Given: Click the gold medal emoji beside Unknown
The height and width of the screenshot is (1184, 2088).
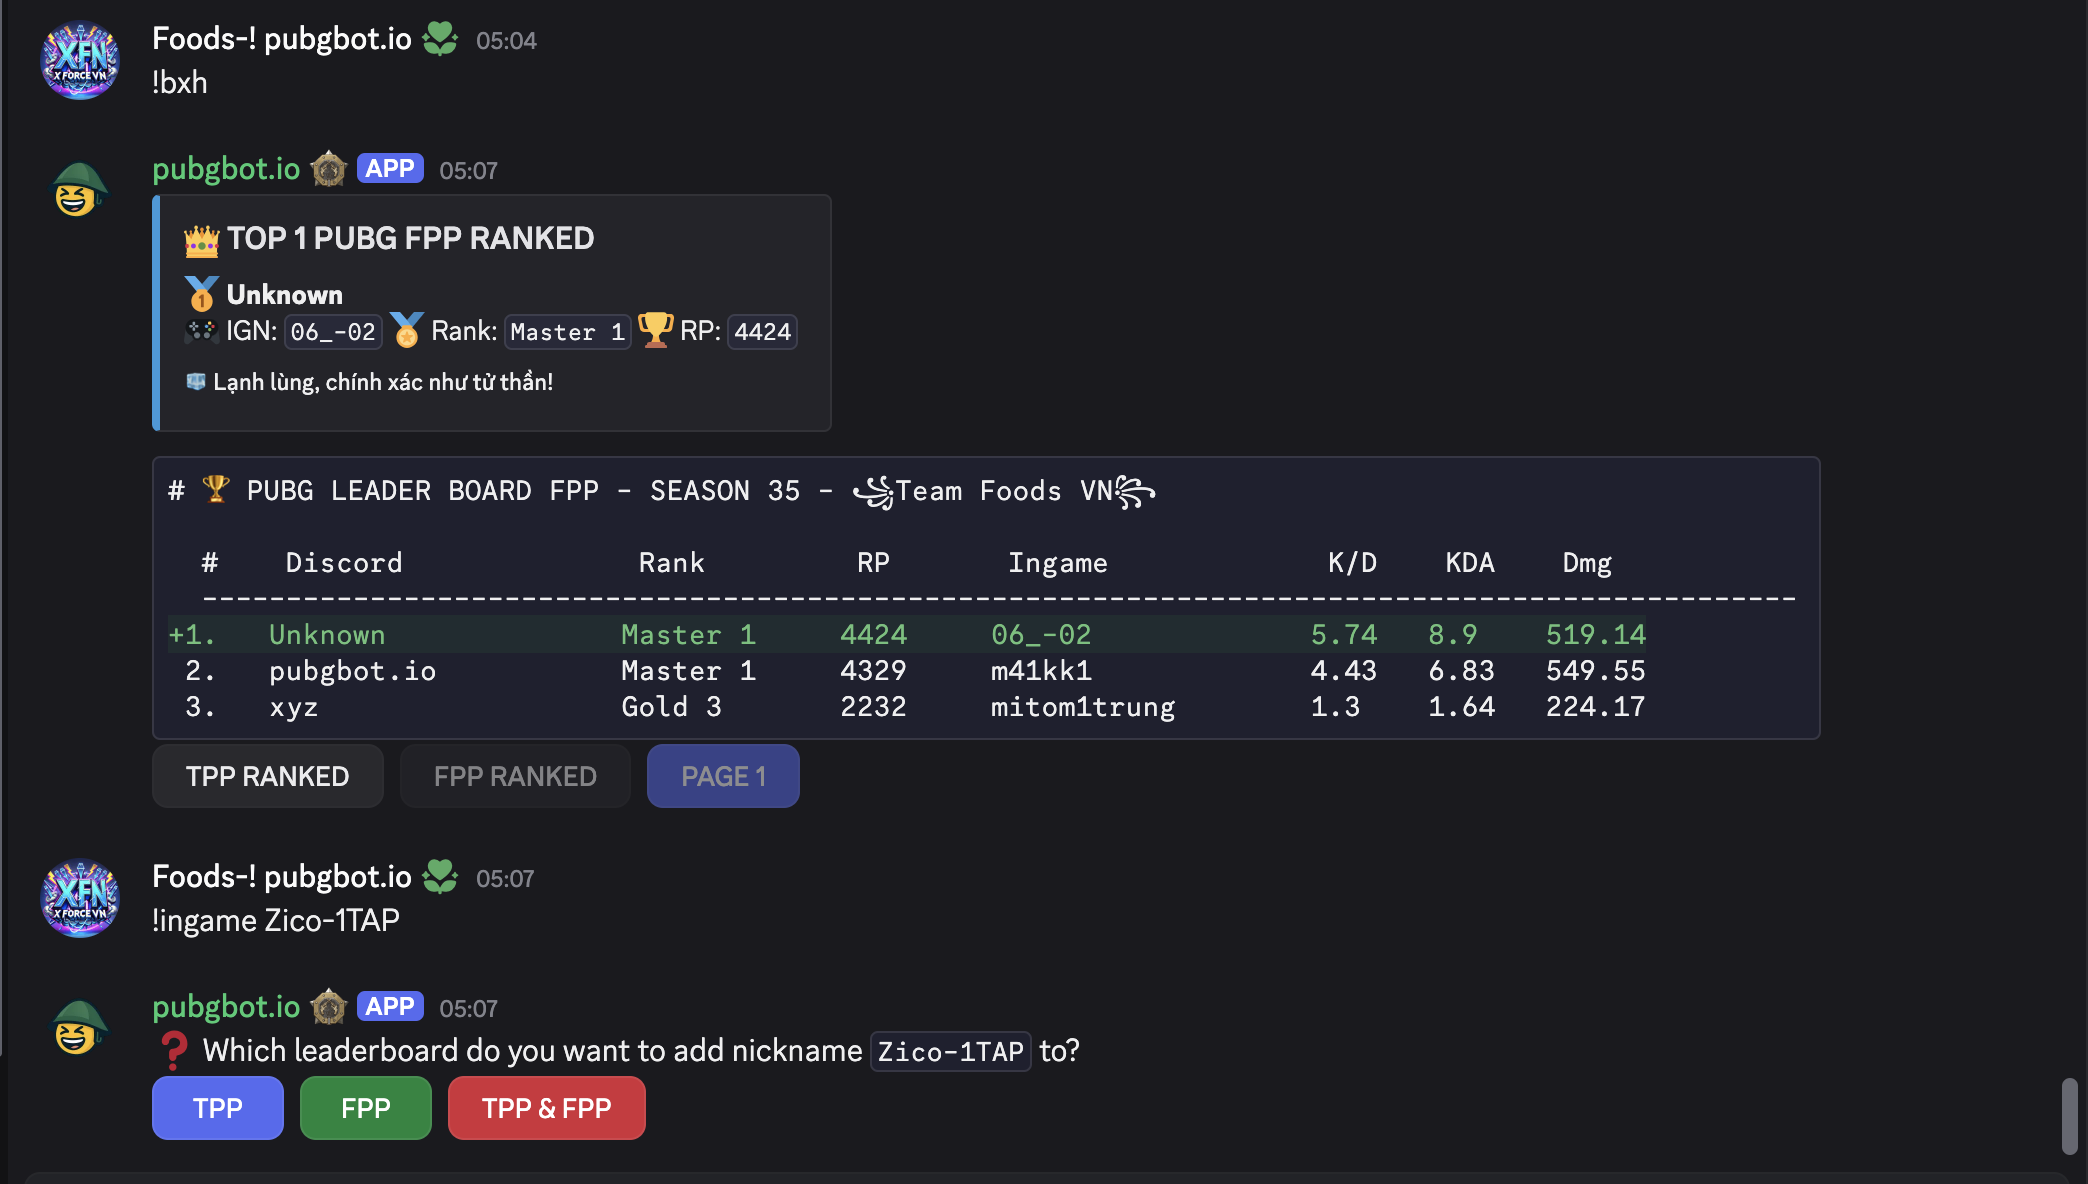Looking at the screenshot, I should tap(201, 294).
